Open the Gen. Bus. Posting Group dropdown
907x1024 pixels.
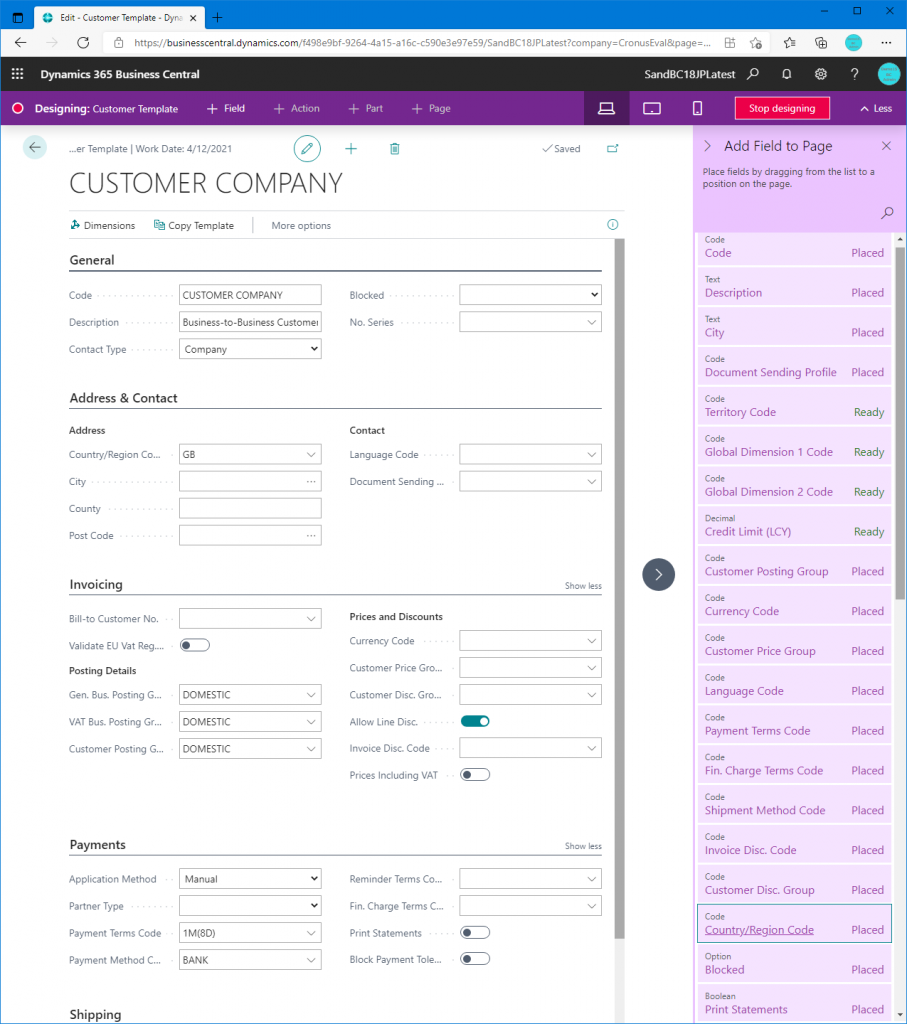pyautogui.click(x=311, y=695)
